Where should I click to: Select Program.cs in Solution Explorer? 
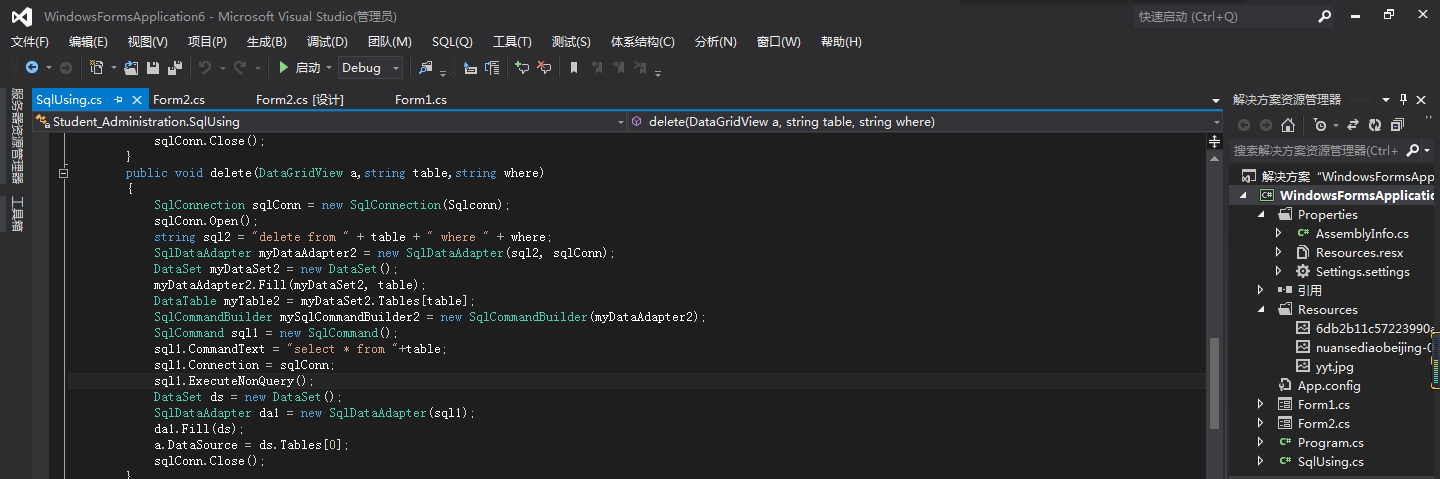[1330, 442]
